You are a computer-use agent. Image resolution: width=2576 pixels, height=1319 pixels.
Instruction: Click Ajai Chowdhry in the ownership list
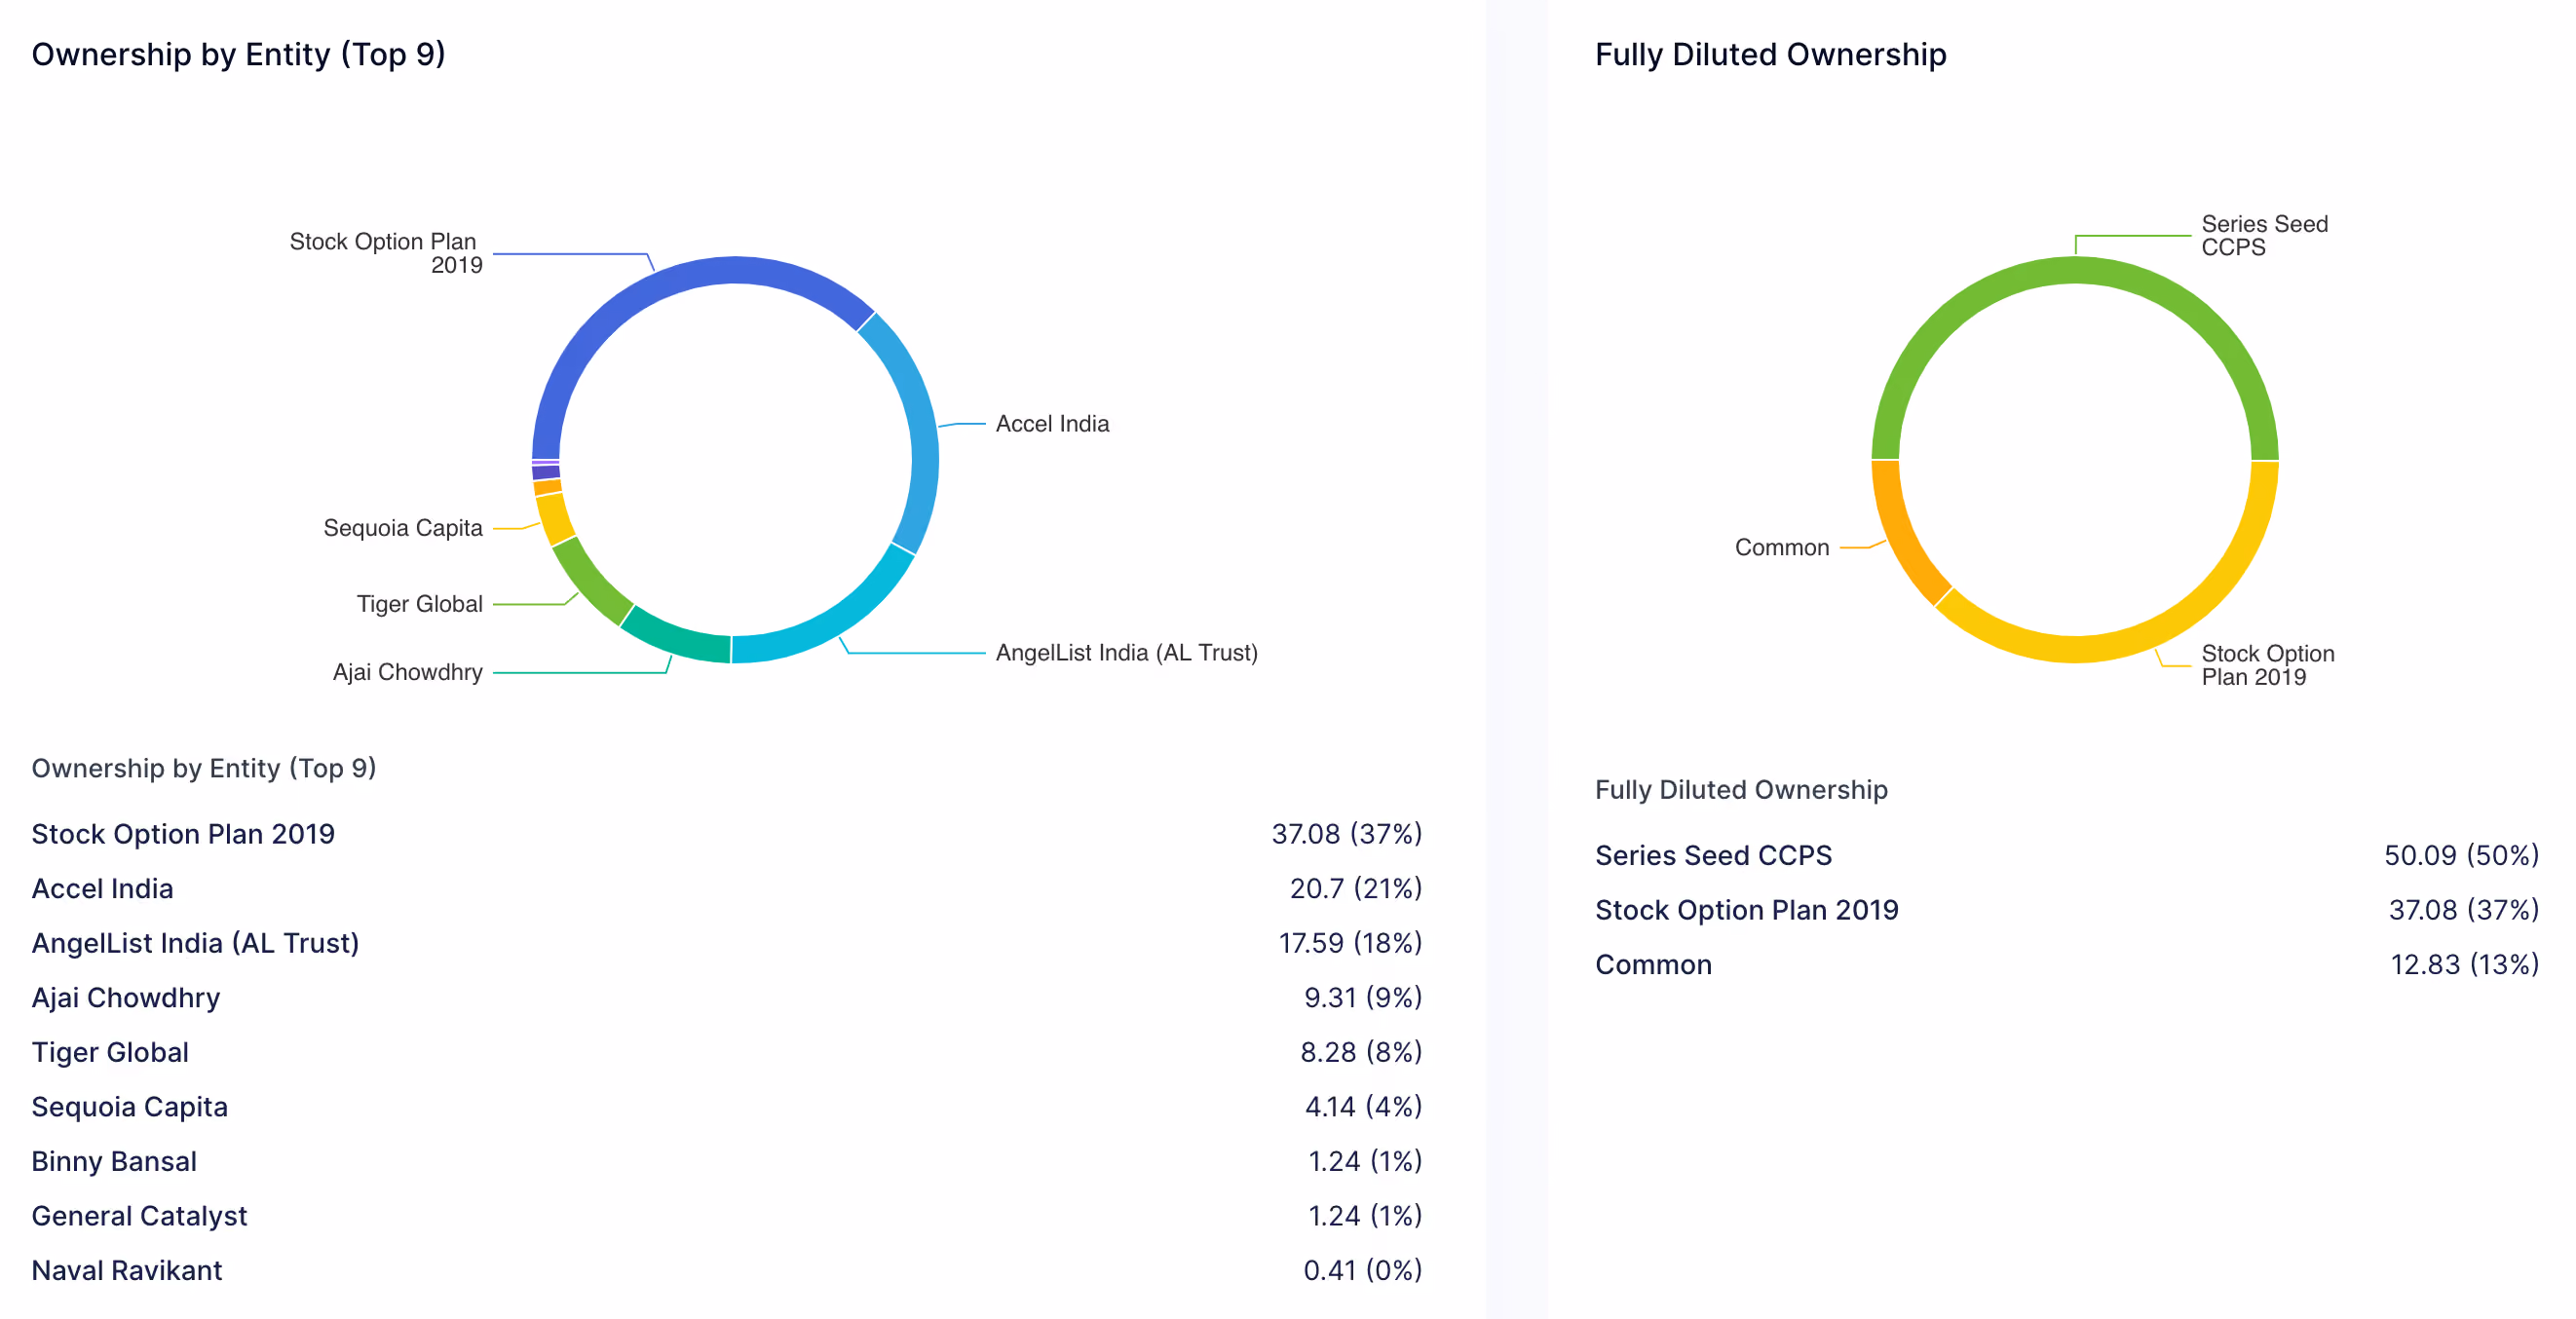(125, 998)
